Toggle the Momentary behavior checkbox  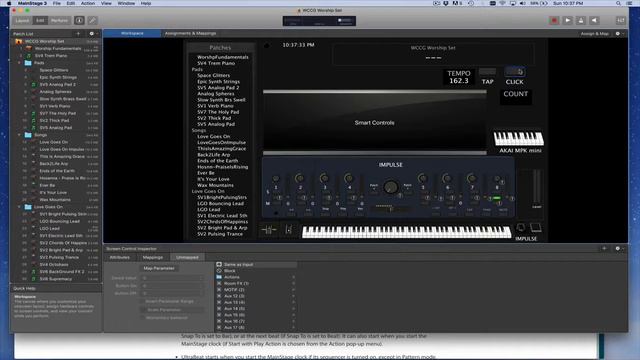coord(143,318)
